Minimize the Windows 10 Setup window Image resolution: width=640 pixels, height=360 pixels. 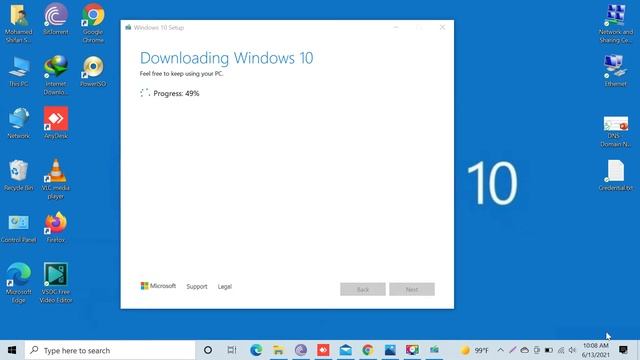[x=396, y=27]
